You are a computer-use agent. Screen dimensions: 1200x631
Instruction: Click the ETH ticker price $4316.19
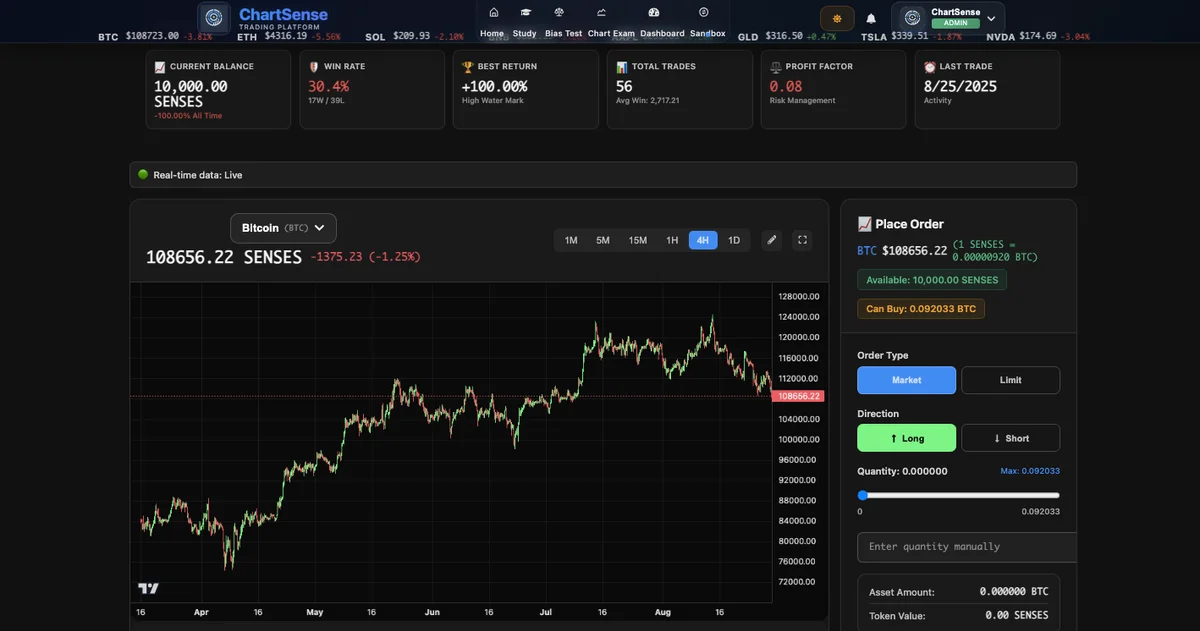pyautogui.click(x=286, y=36)
